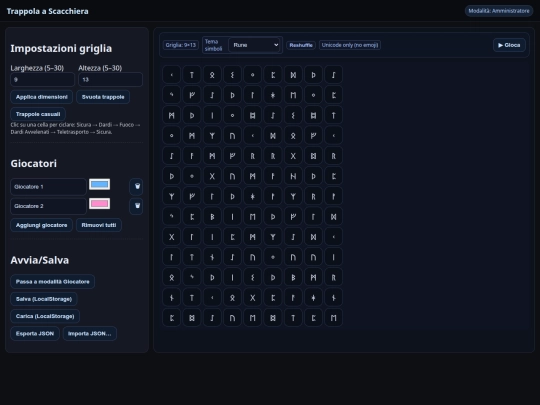Cycle trap on grid cell row 3, column 8
Screen dimensions: 540x405
[313, 115]
